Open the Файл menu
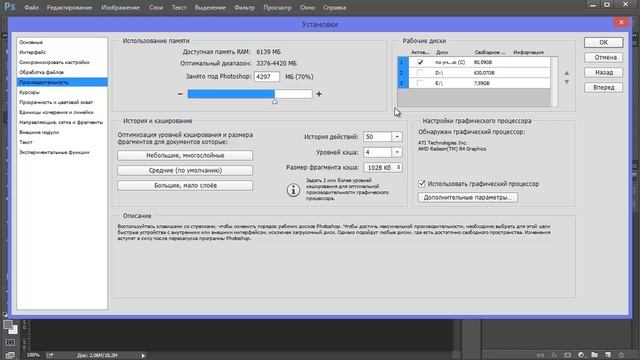The width and height of the screenshot is (640, 360). click(x=31, y=7)
